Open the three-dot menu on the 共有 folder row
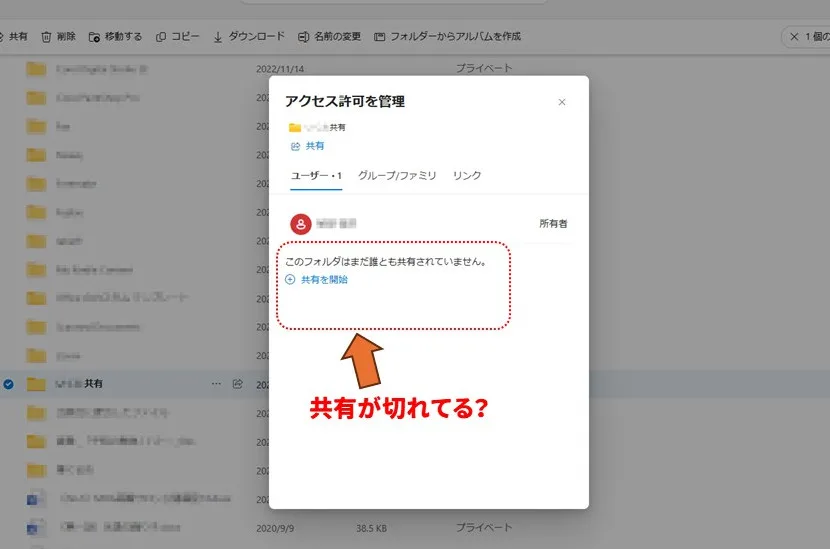The width and height of the screenshot is (830, 549). [216, 384]
